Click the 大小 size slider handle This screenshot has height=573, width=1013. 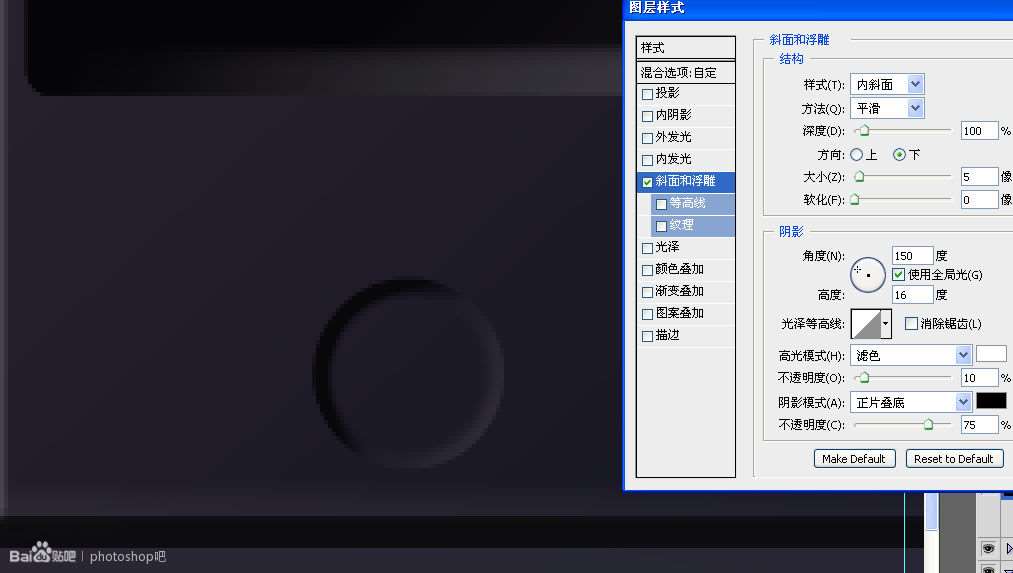[x=859, y=176]
